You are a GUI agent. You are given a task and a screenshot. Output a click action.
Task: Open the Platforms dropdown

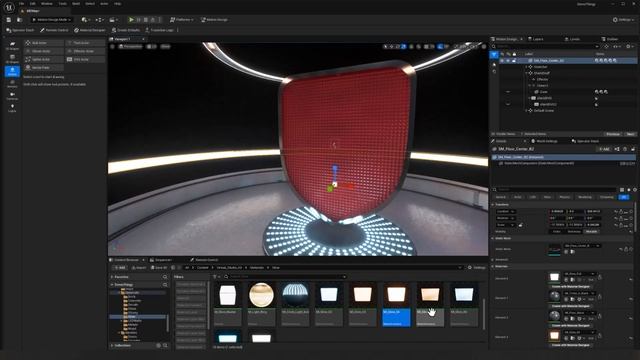coord(182,20)
